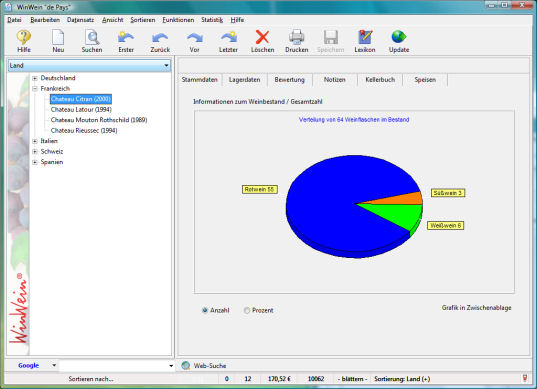Expand the Deutschland tree node
537x389 pixels.
[x=35, y=78]
